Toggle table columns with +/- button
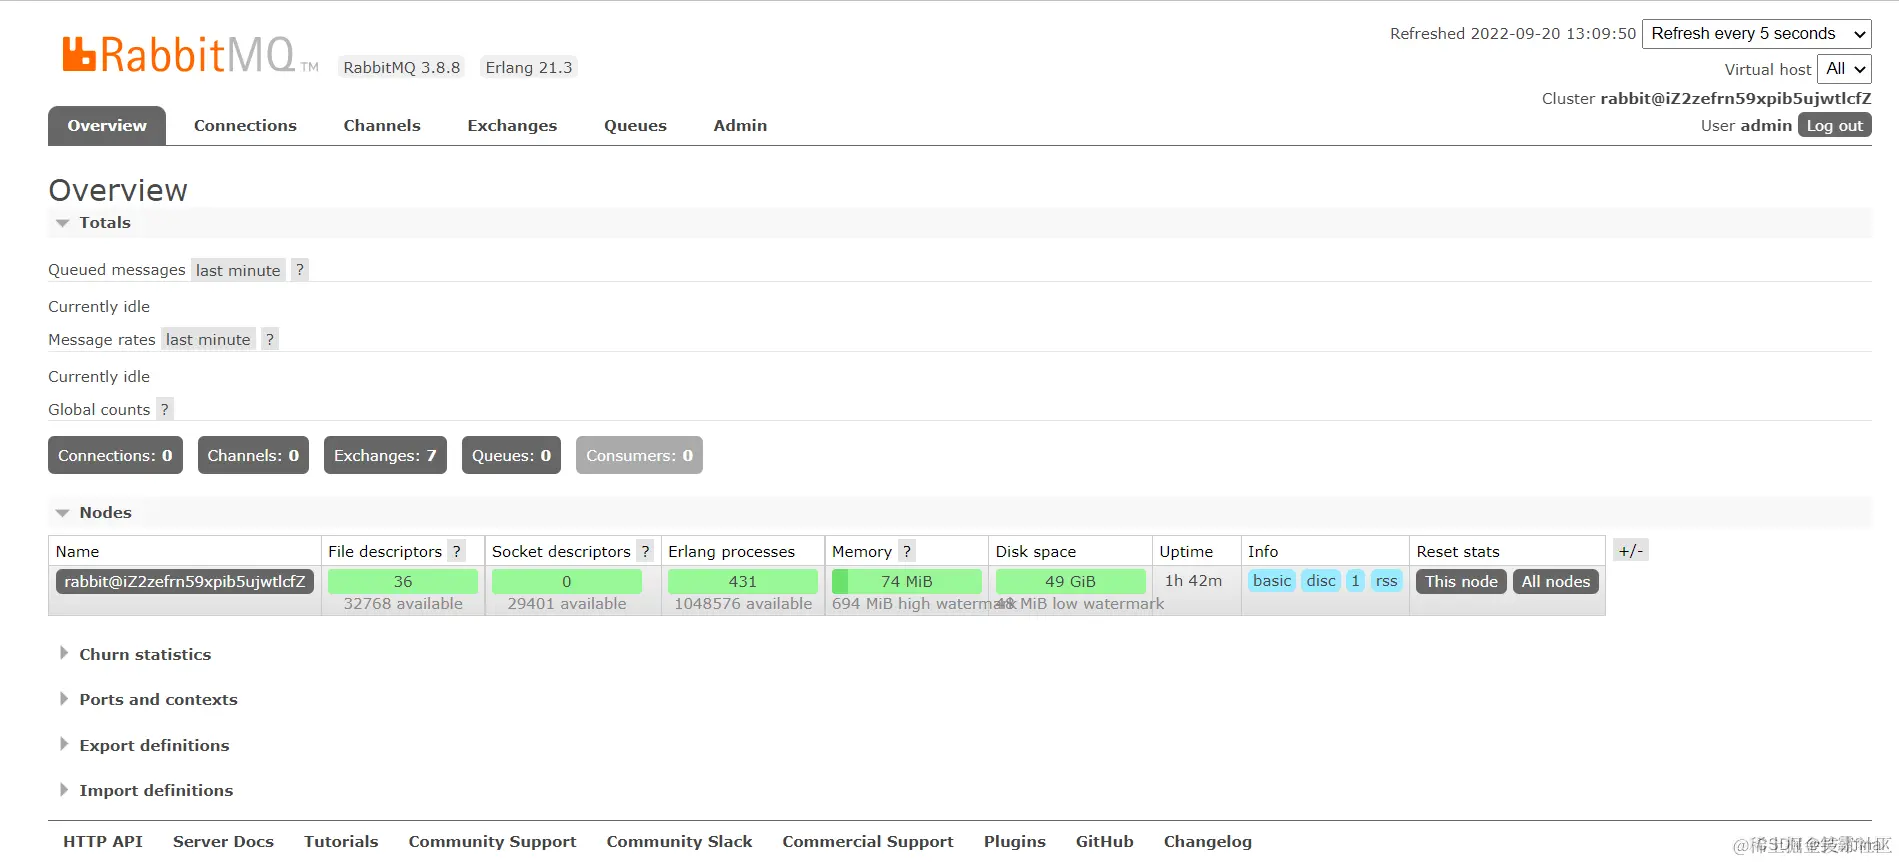The image size is (1899, 862). [1630, 551]
